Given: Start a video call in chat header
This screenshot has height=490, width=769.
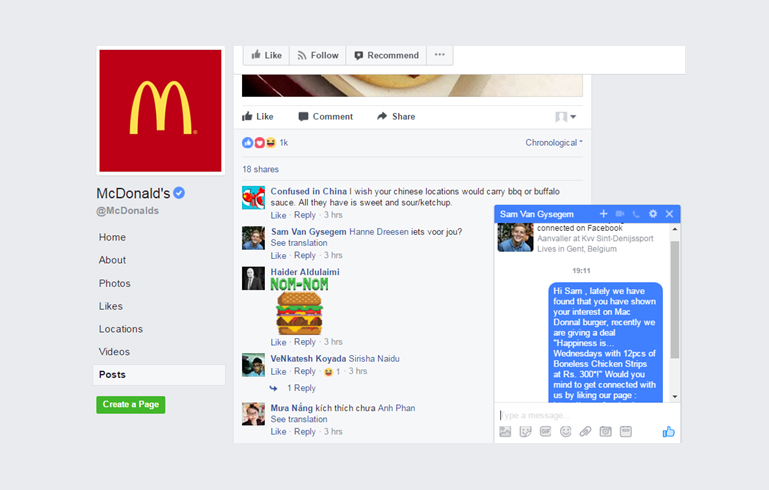Looking at the screenshot, I should 620,214.
